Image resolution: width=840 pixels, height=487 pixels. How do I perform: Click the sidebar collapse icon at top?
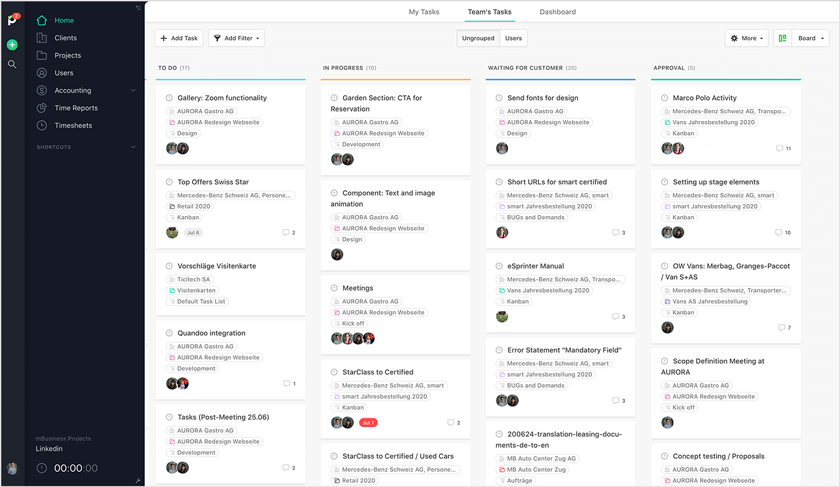coord(138,8)
